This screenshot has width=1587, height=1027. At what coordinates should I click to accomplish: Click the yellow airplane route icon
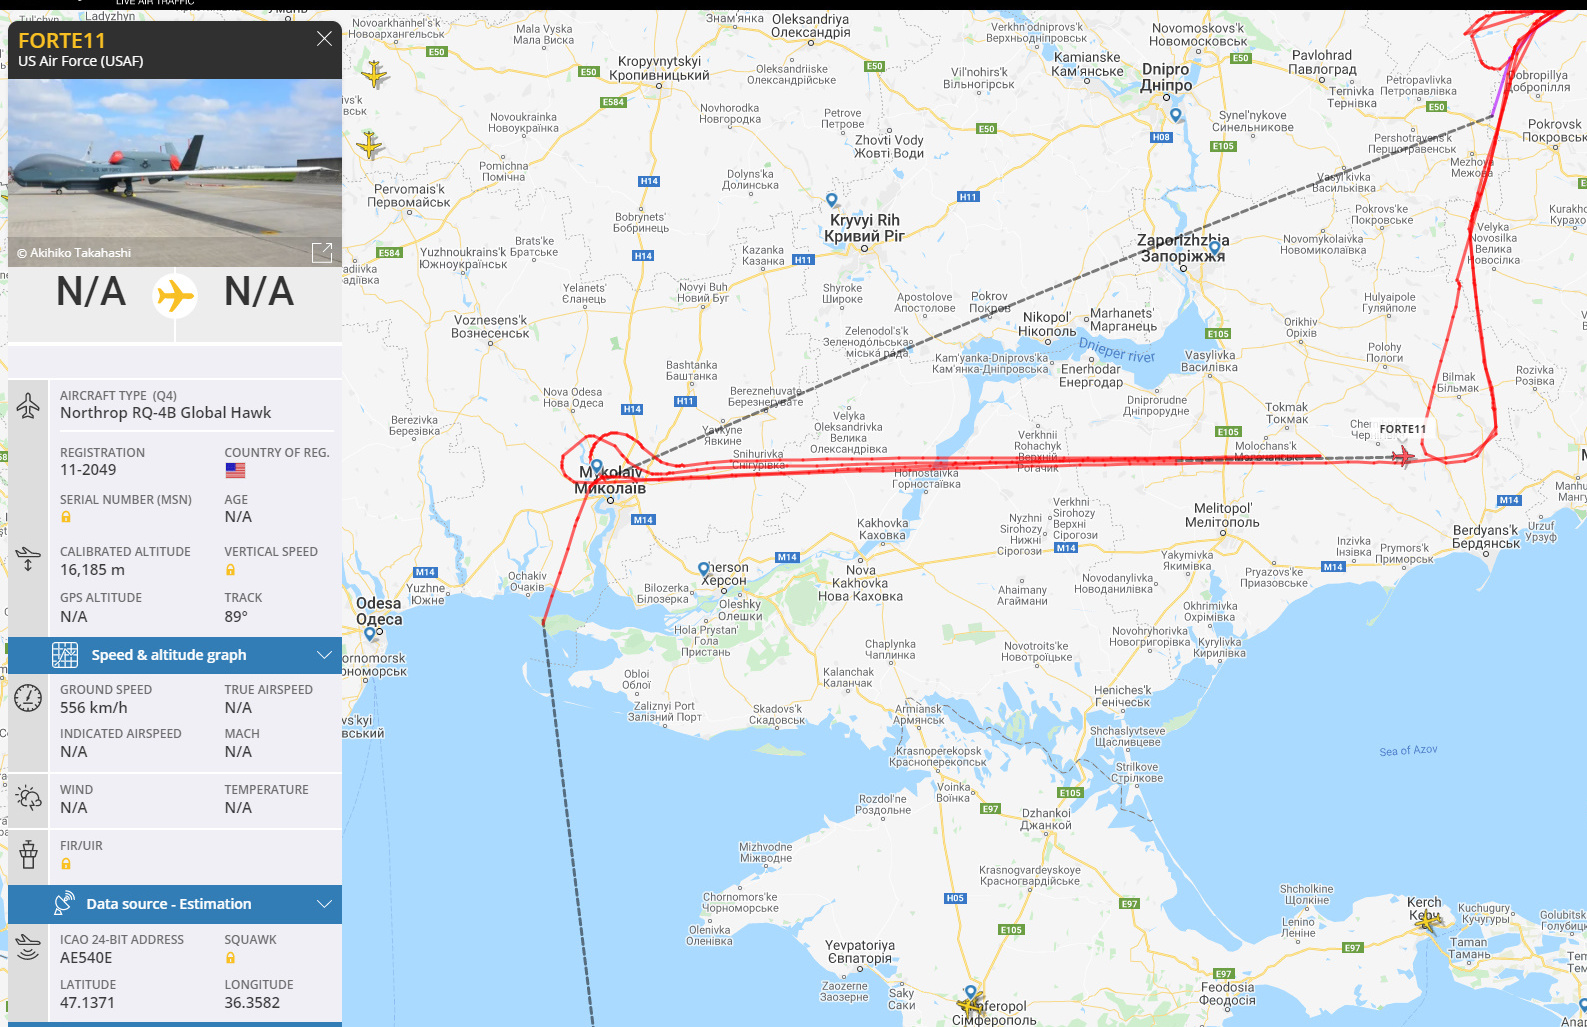coord(175,296)
